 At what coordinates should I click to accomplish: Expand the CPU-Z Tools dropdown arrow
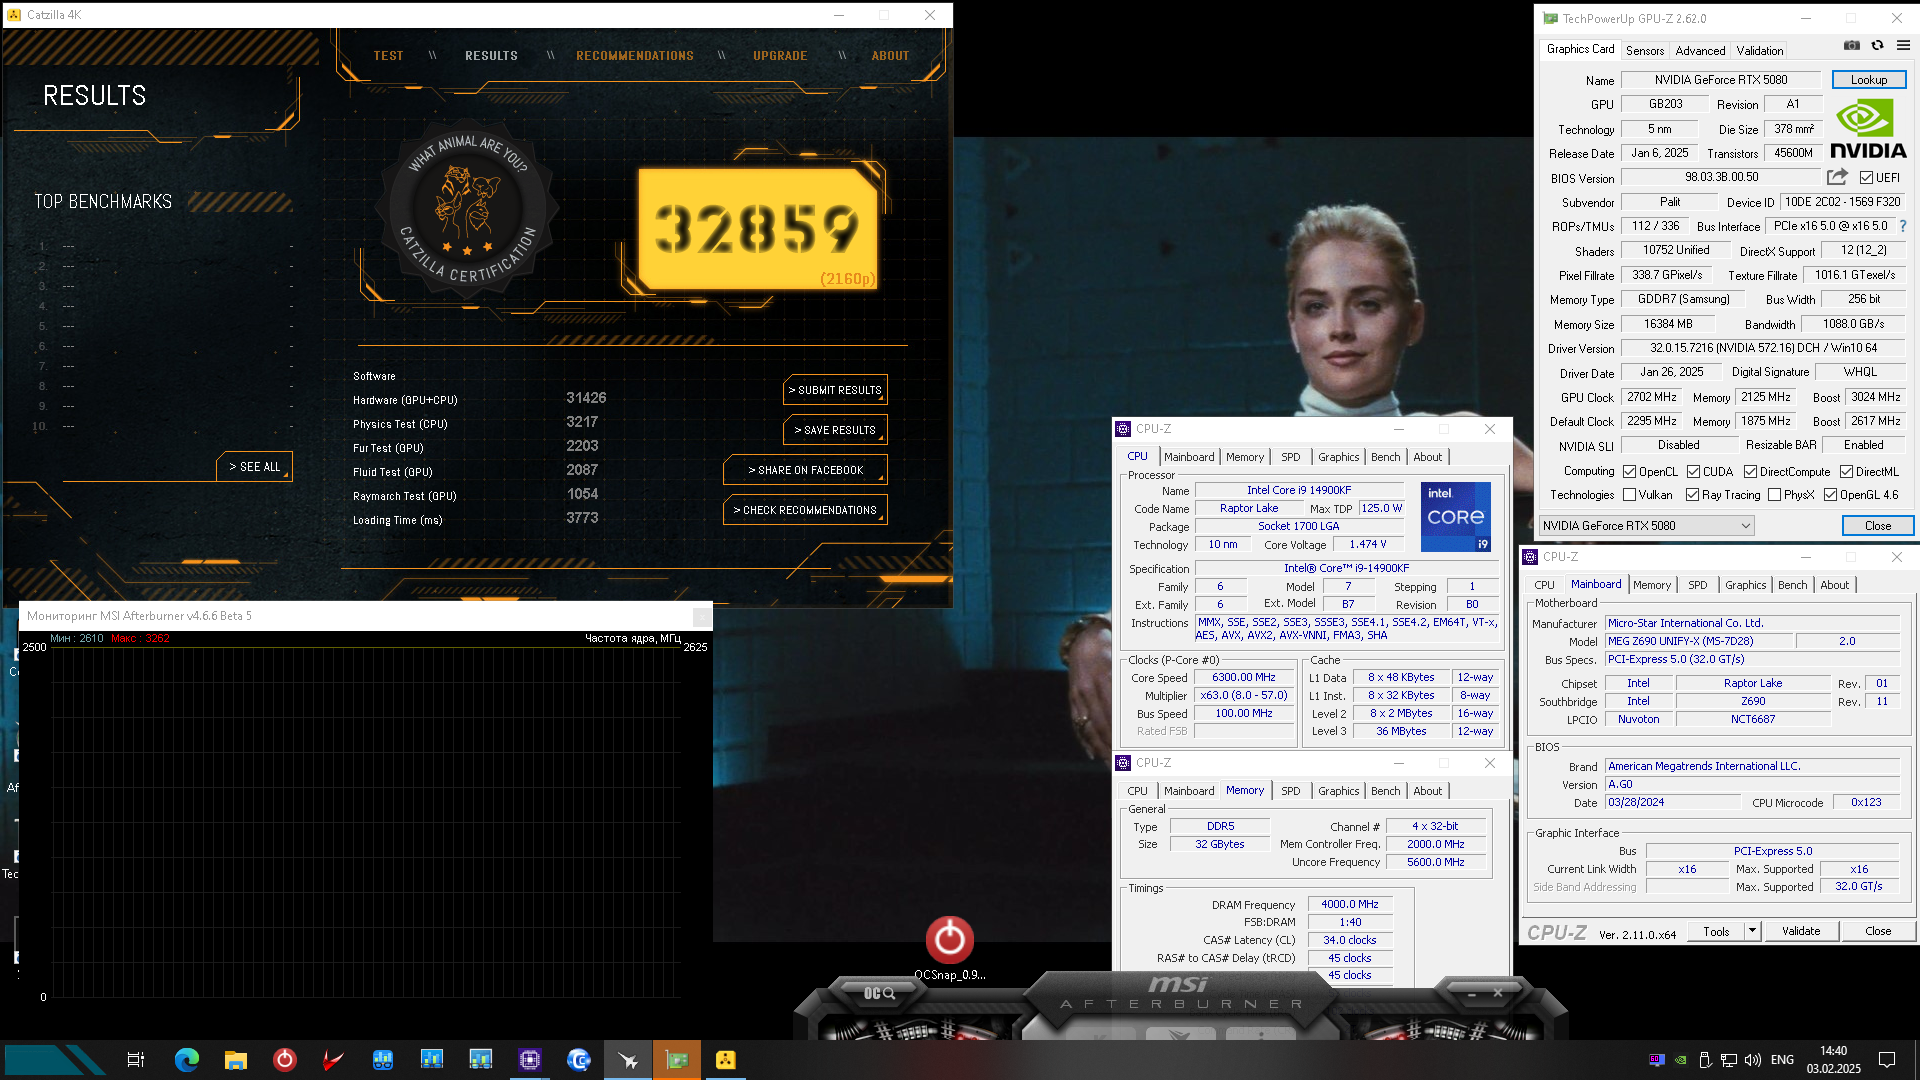tap(1752, 931)
